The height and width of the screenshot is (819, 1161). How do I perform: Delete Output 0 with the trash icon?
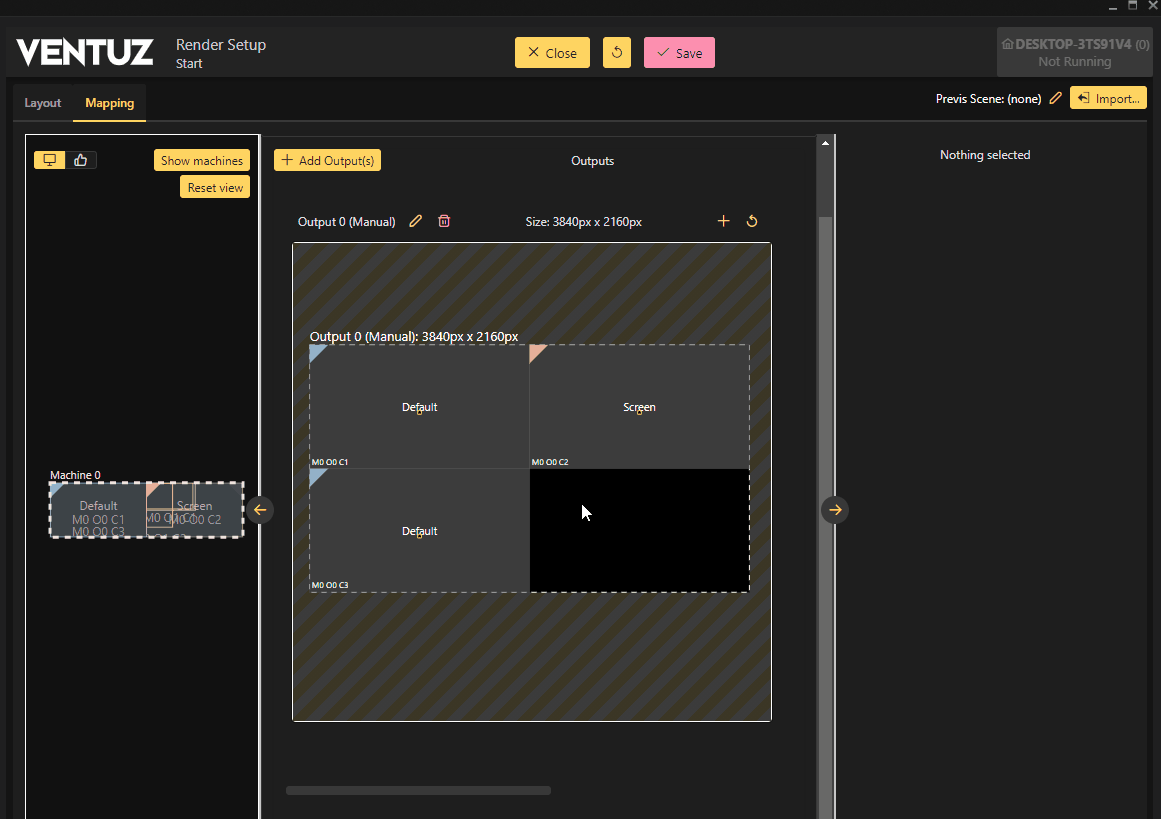[444, 221]
